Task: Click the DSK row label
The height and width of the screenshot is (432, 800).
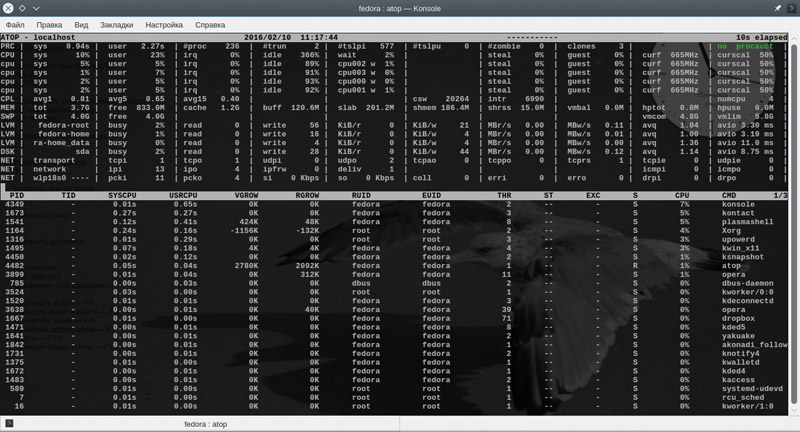Action: pyautogui.click(x=8, y=151)
